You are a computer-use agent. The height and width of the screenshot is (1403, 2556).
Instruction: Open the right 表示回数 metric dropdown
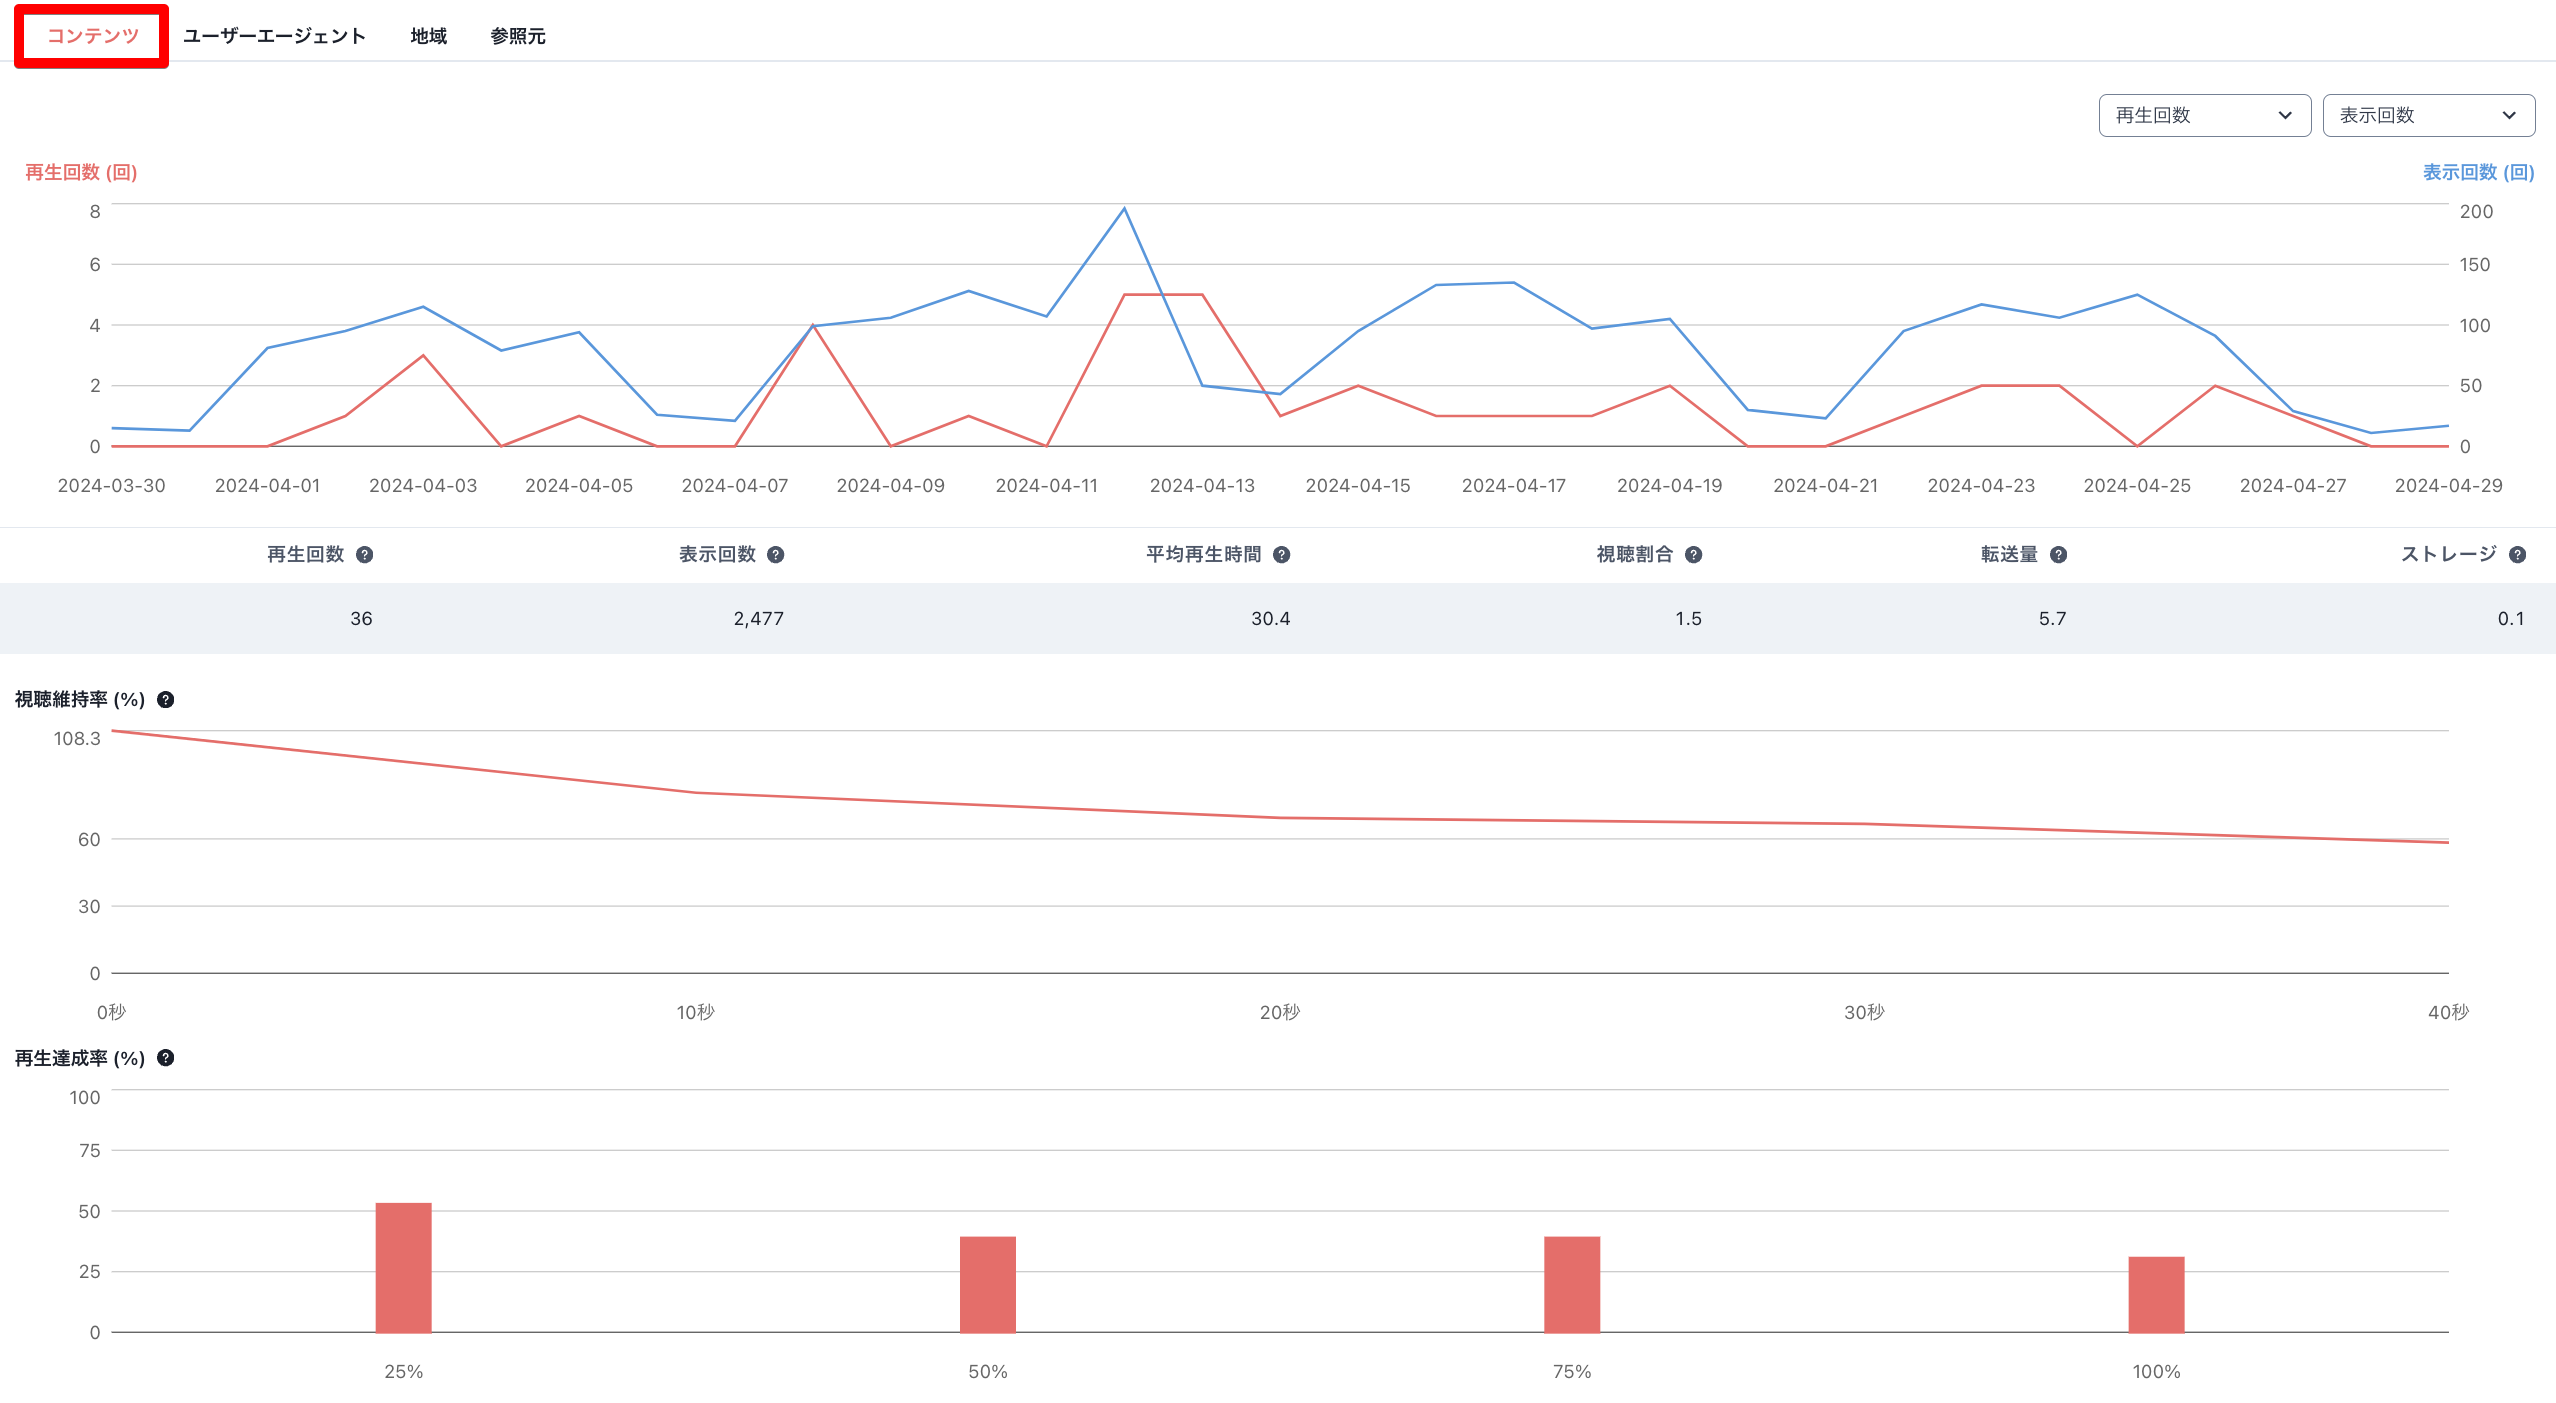(2428, 115)
